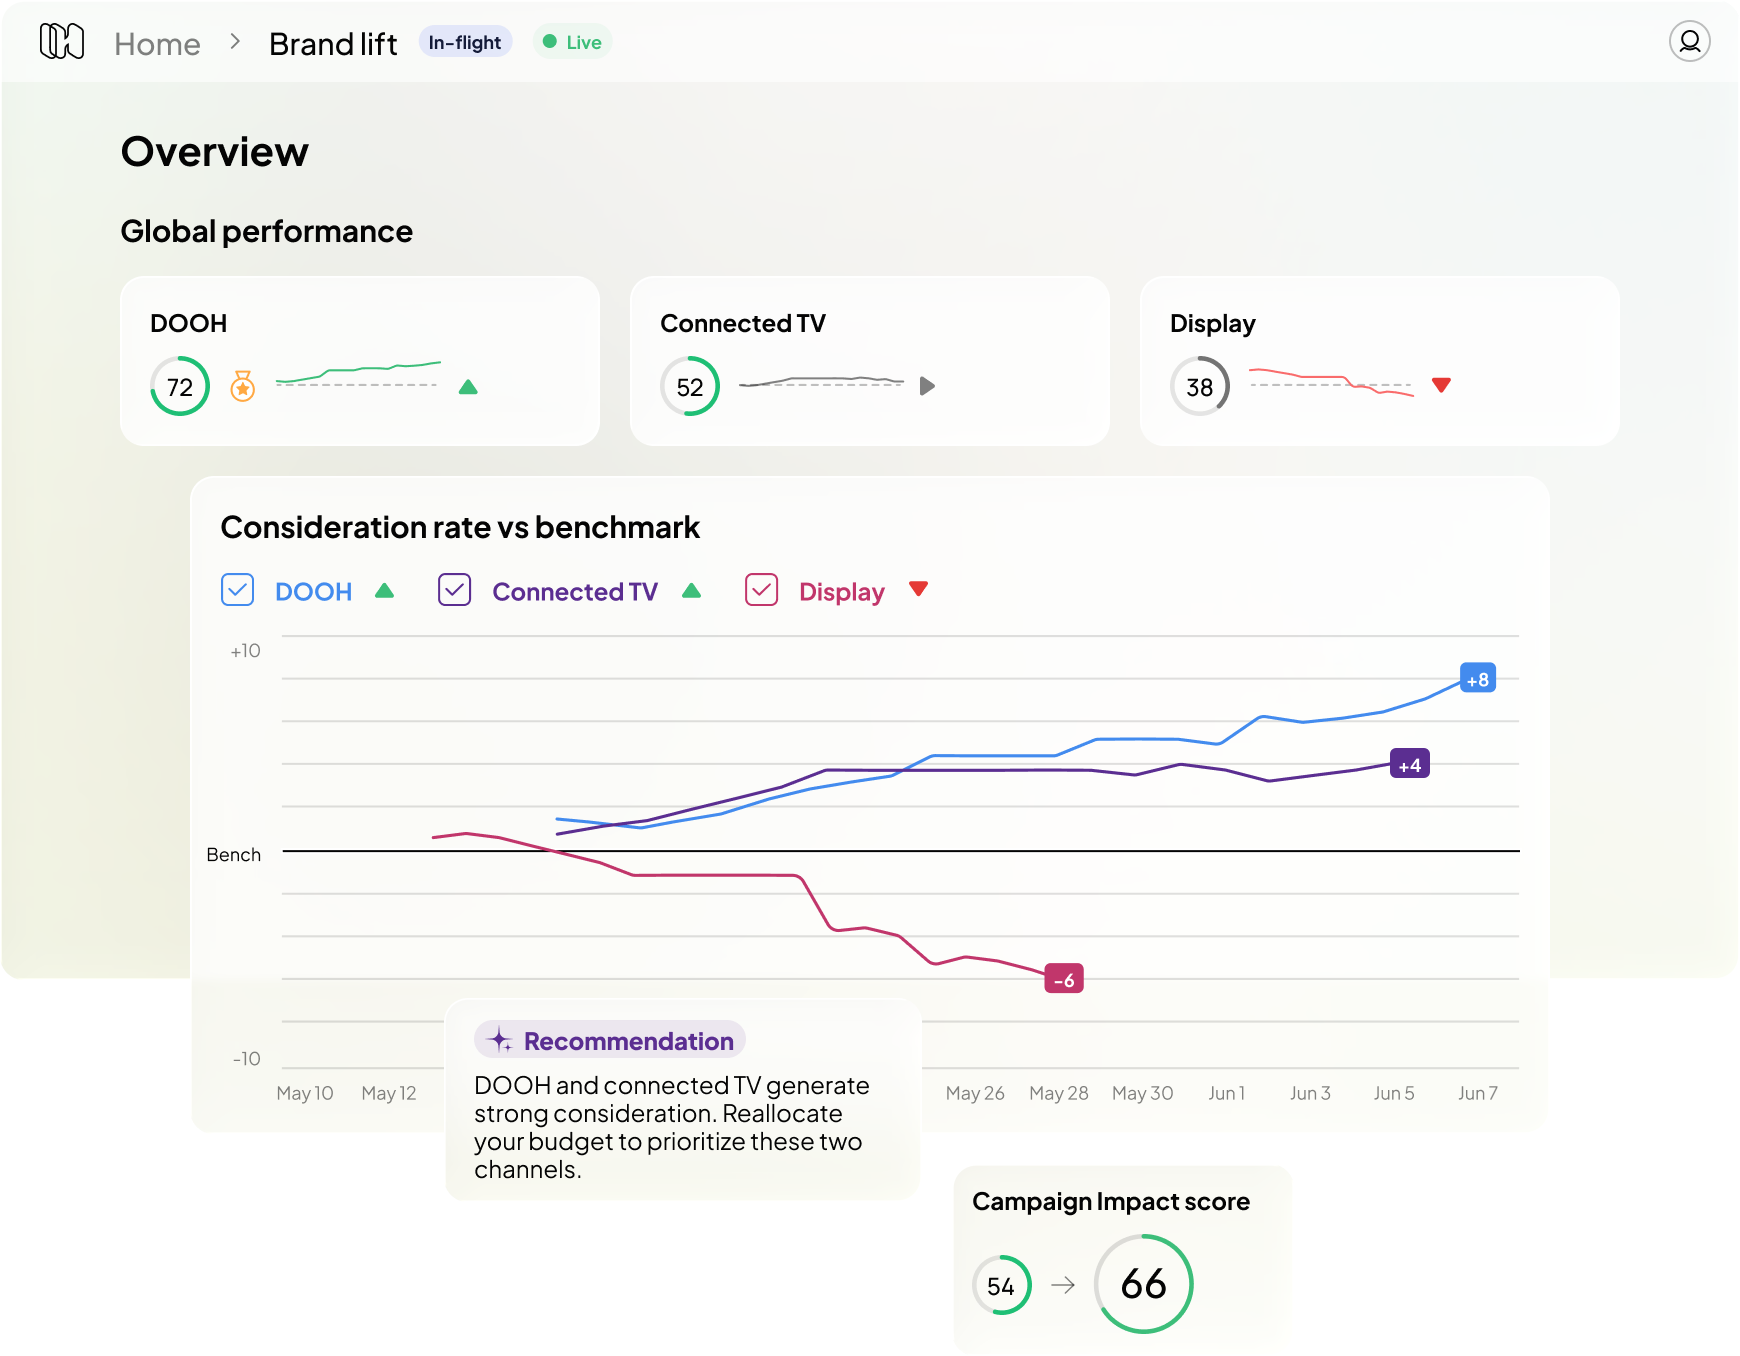Go to Home in the breadcrumb
Screen dimensions: 1740x1356
(157, 44)
